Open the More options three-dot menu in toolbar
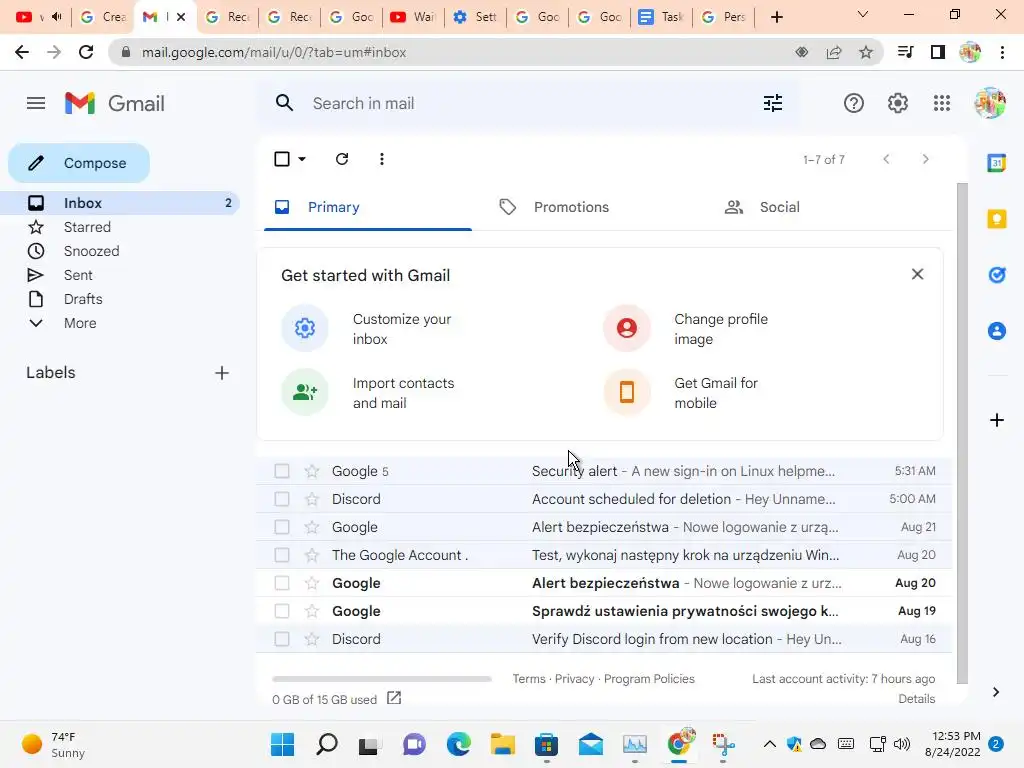1024x768 pixels. (x=381, y=159)
